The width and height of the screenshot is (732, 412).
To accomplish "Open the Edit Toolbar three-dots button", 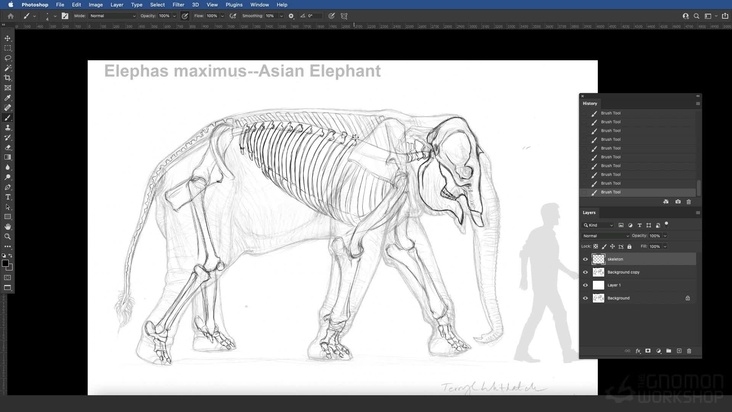I will (x=7, y=246).
